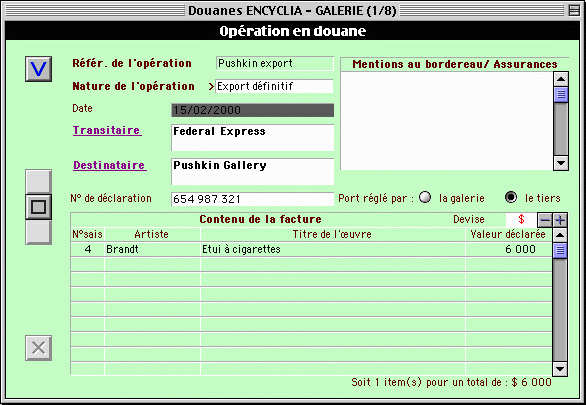Click the plus button to add invoice line
The image size is (586, 405).
click(560, 220)
